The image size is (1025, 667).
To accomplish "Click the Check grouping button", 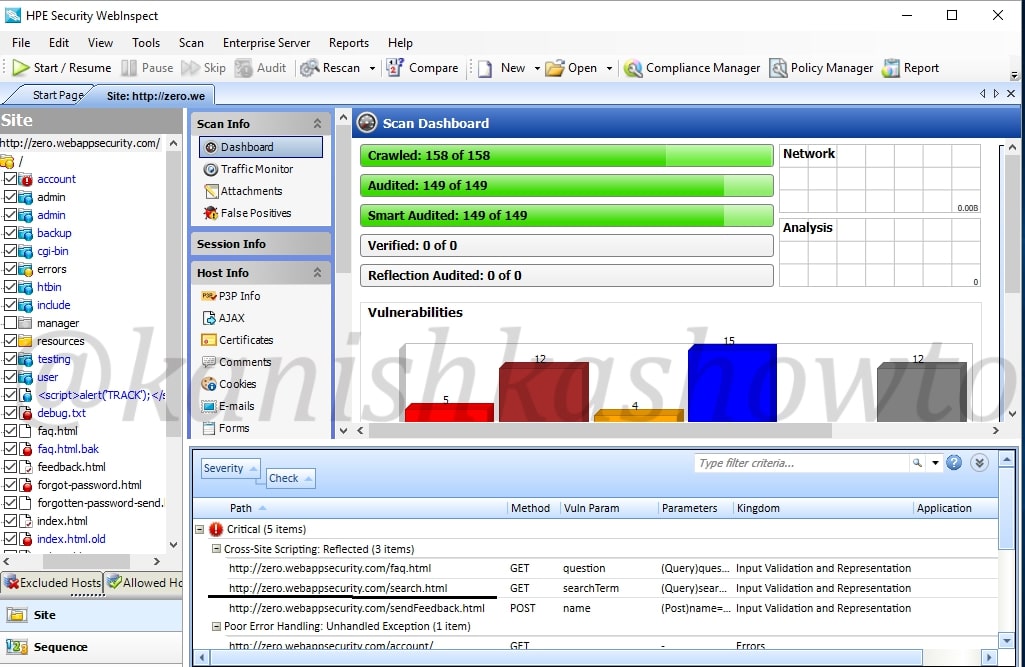I will 290,478.
